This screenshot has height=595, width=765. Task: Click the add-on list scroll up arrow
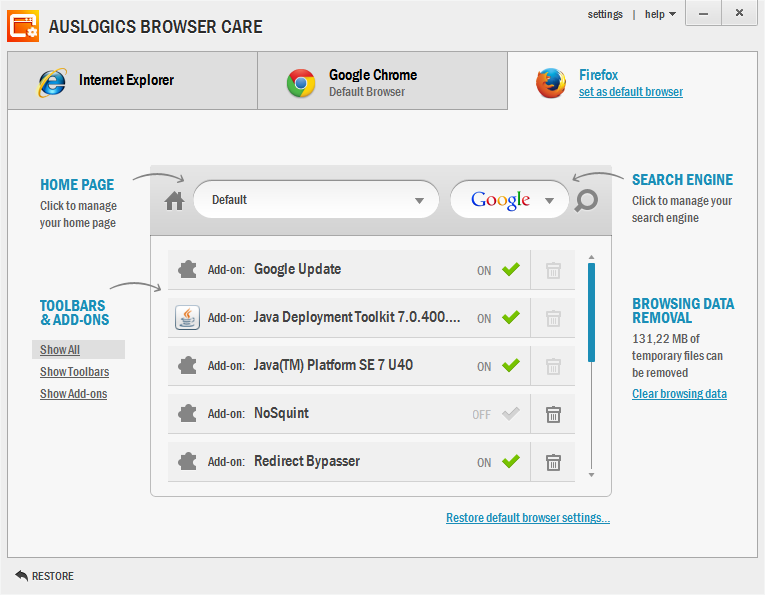(591, 257)
